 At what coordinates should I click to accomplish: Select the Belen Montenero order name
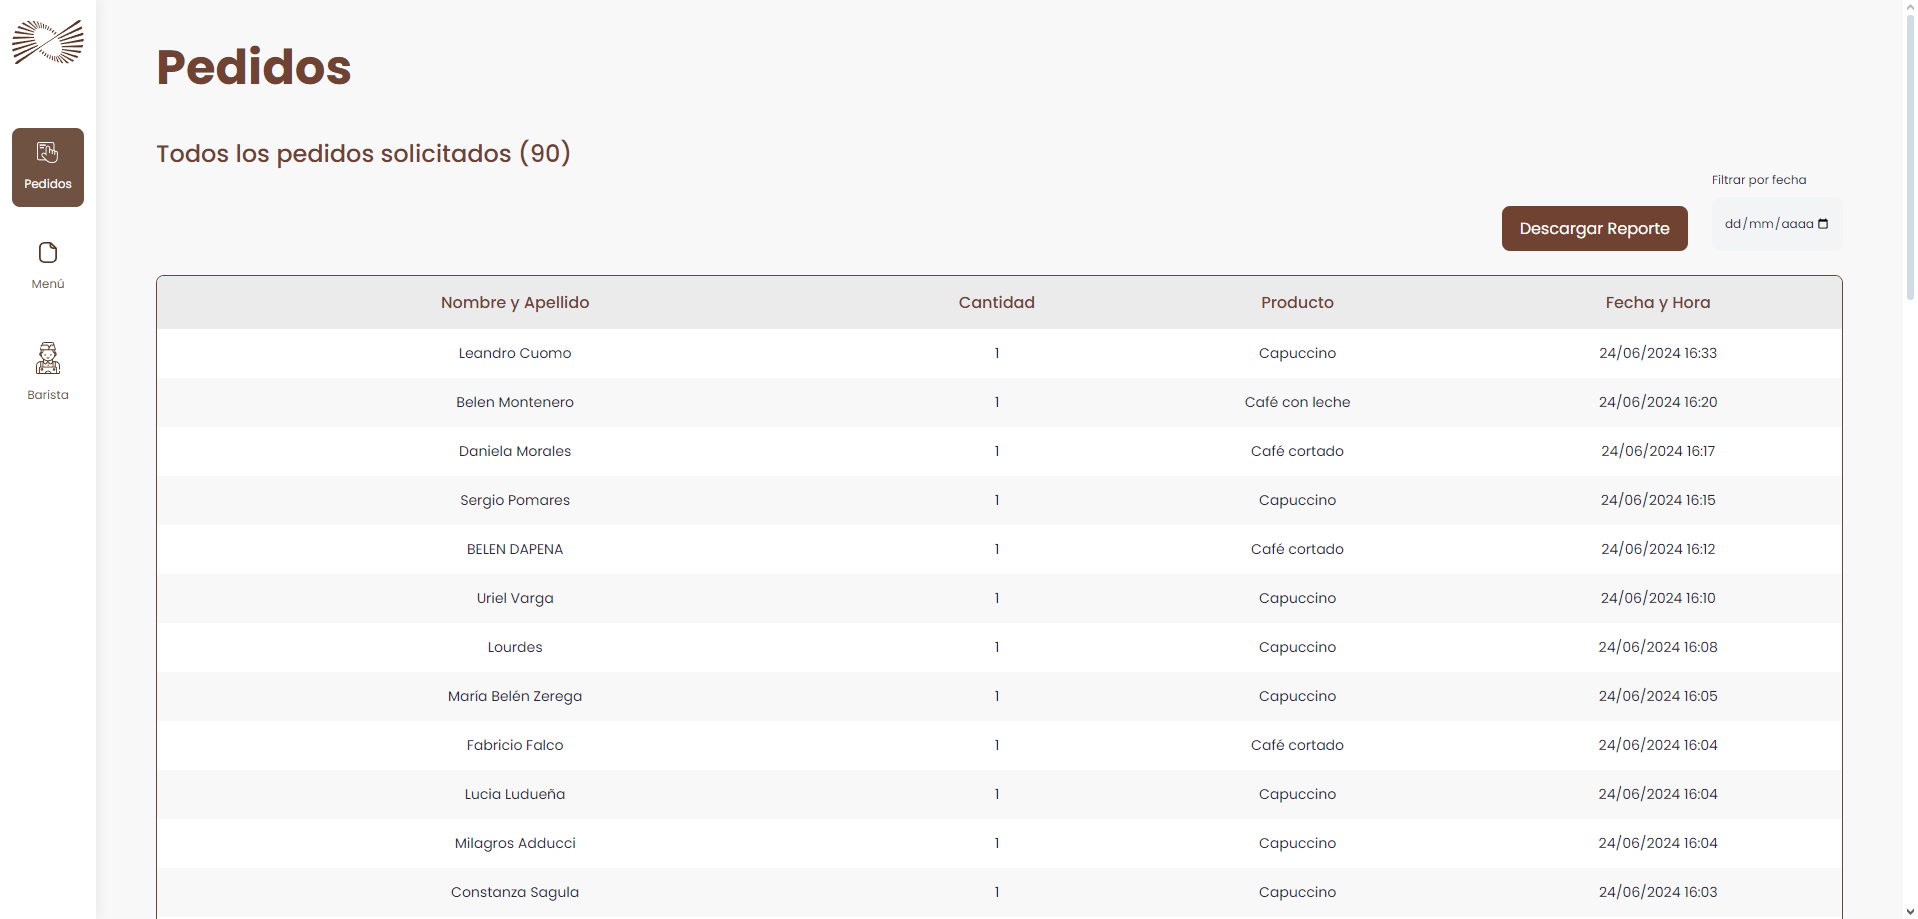[x=515, y=402]
